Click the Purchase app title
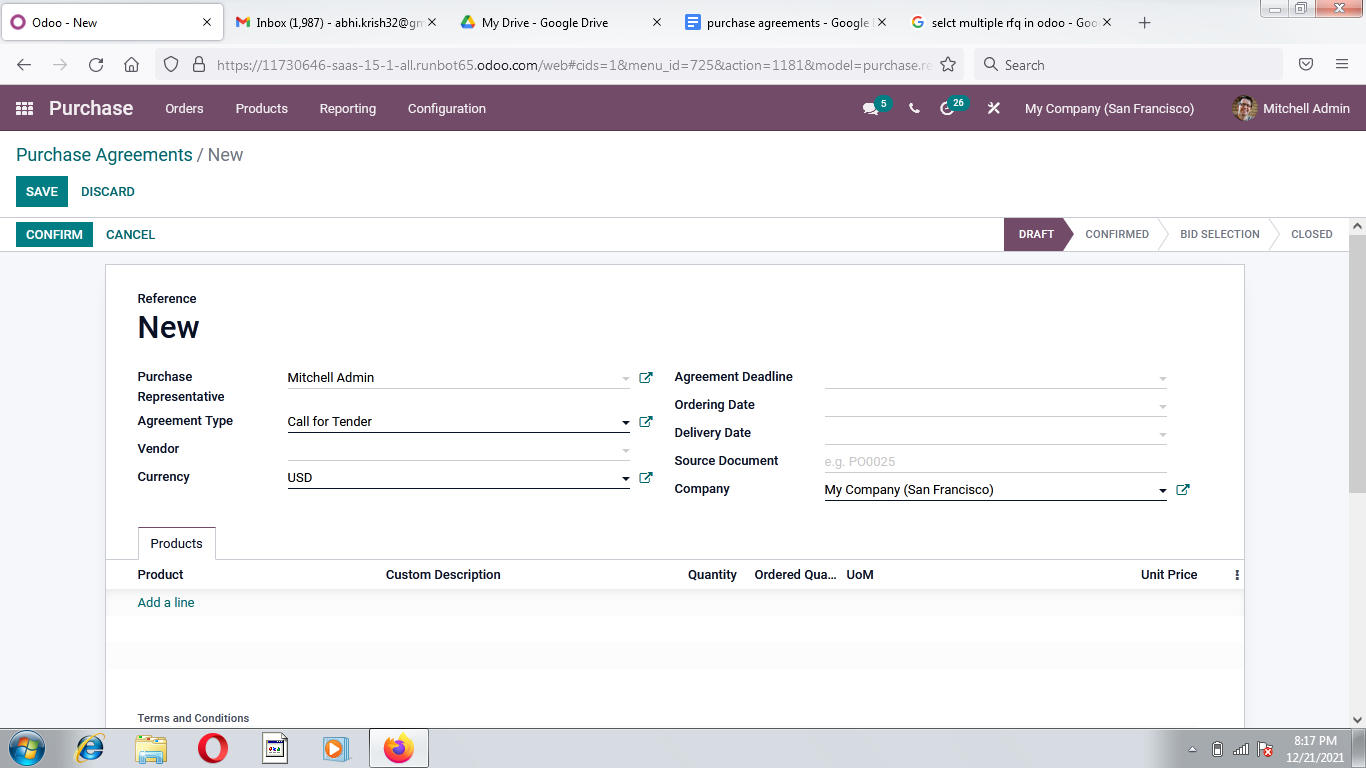1366x768 pixels. tap(91, 108)
